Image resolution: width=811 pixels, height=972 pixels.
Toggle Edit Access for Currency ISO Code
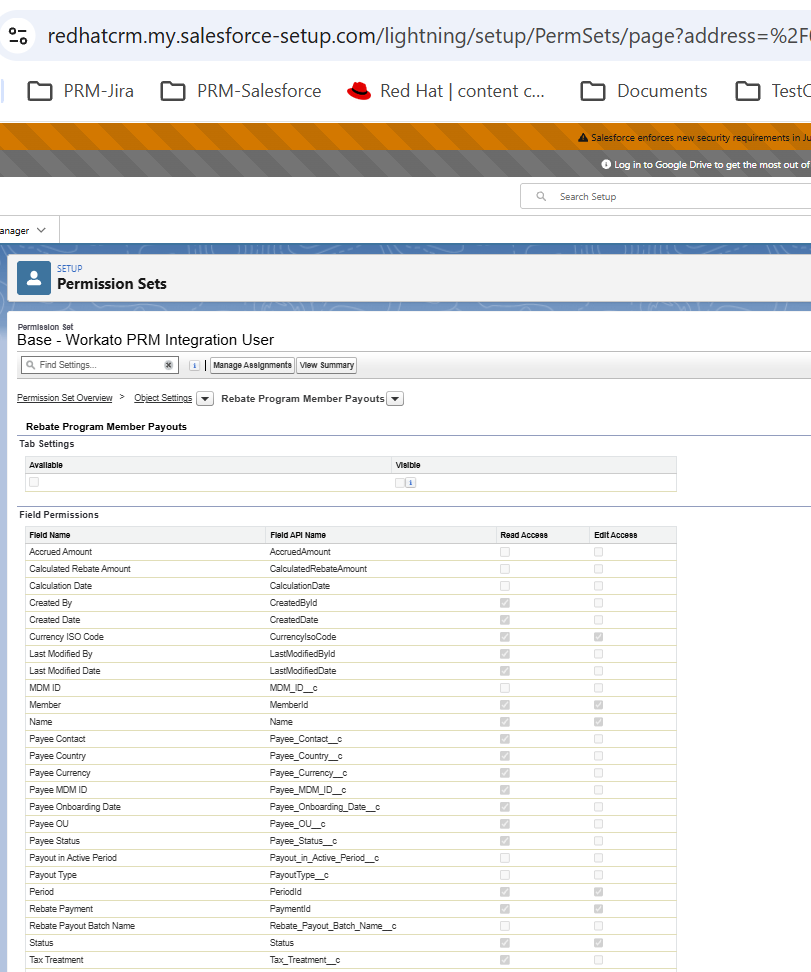[598, 637]
